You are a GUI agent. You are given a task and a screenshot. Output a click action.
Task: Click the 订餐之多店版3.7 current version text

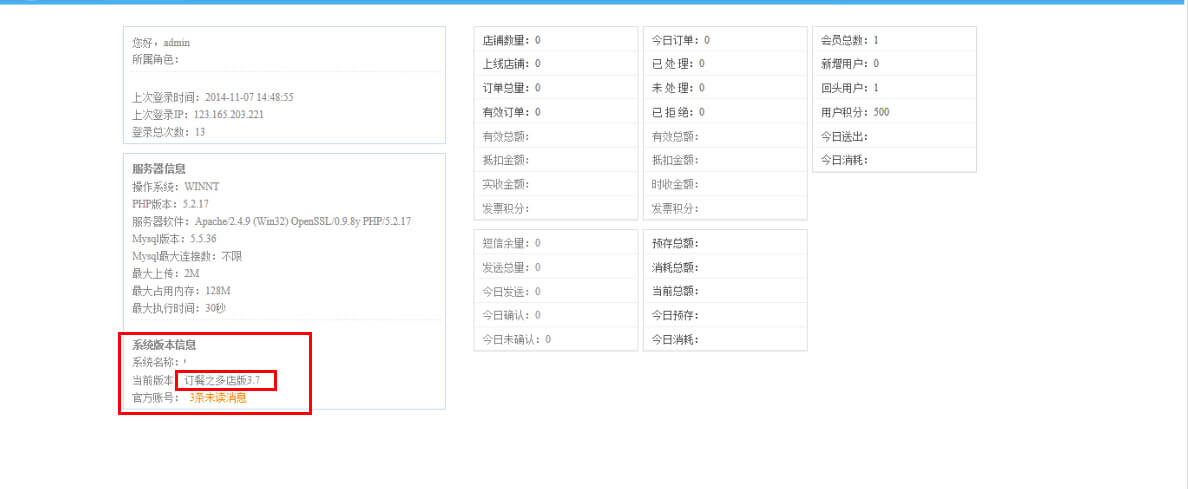(223, 380)
